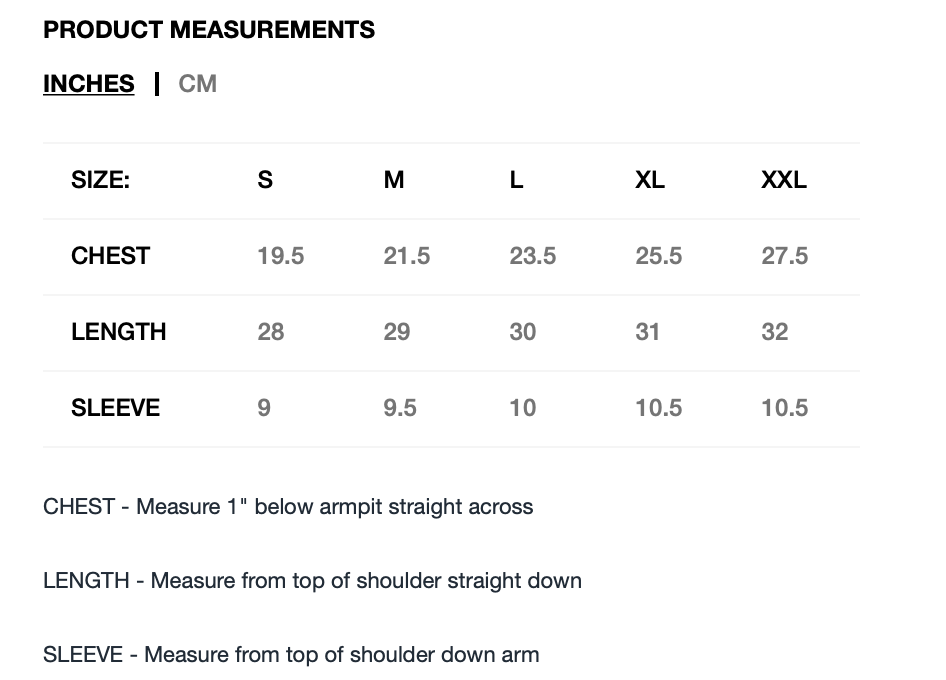Screen dimensions: 946x680
Task: Click the length value 31
Action: 648,332
